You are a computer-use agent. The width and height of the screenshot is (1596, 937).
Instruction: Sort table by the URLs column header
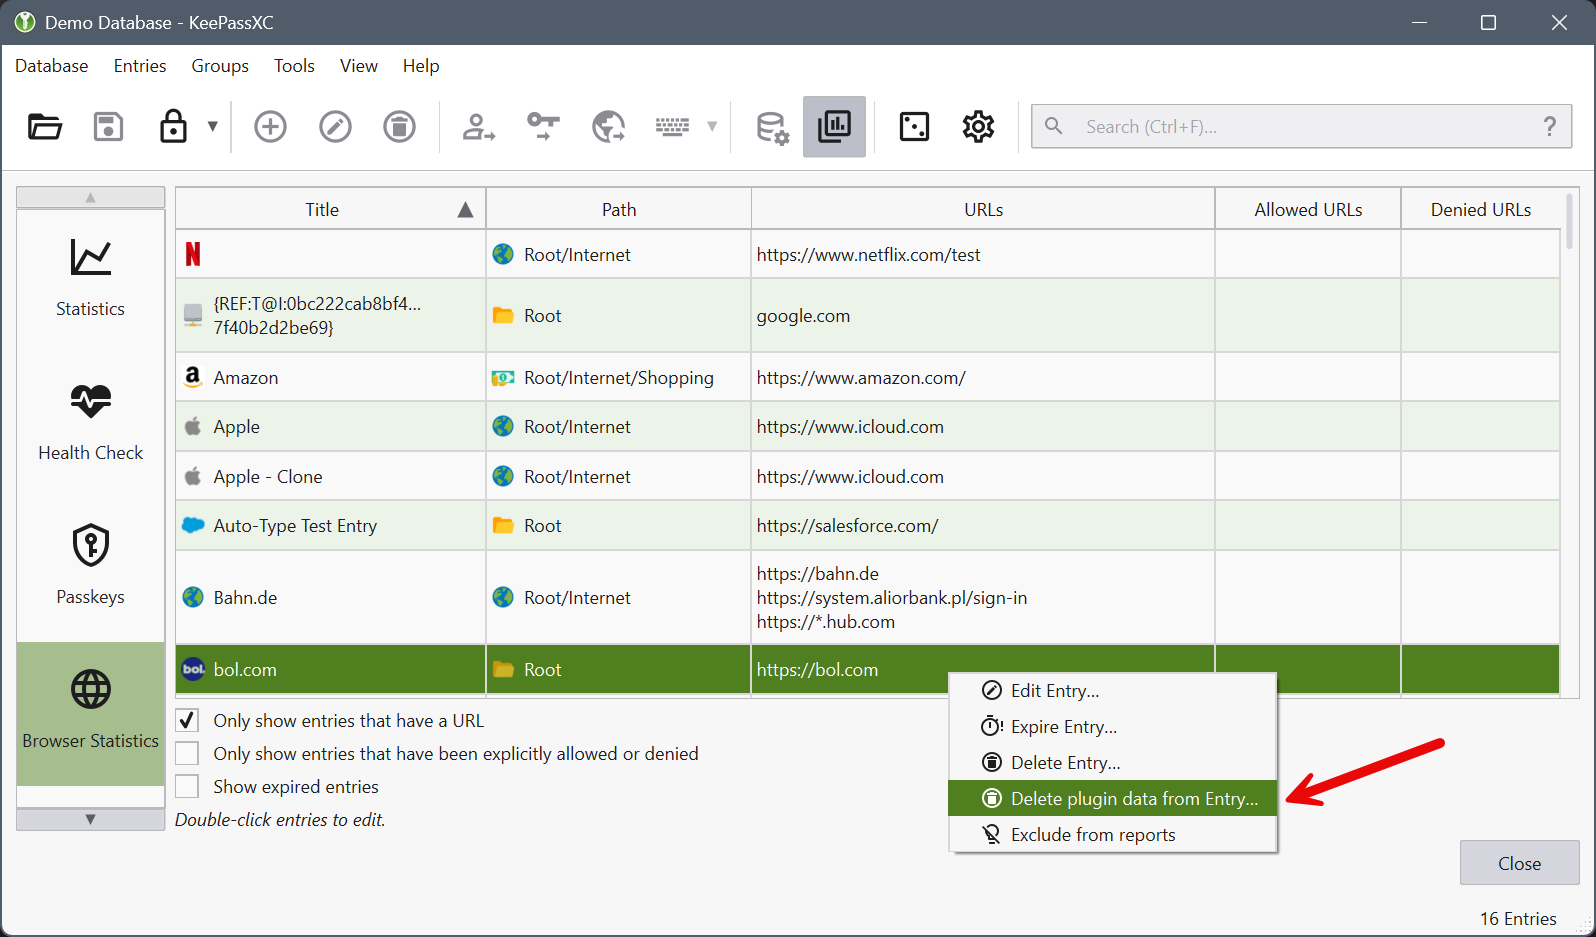coord(983,209)
